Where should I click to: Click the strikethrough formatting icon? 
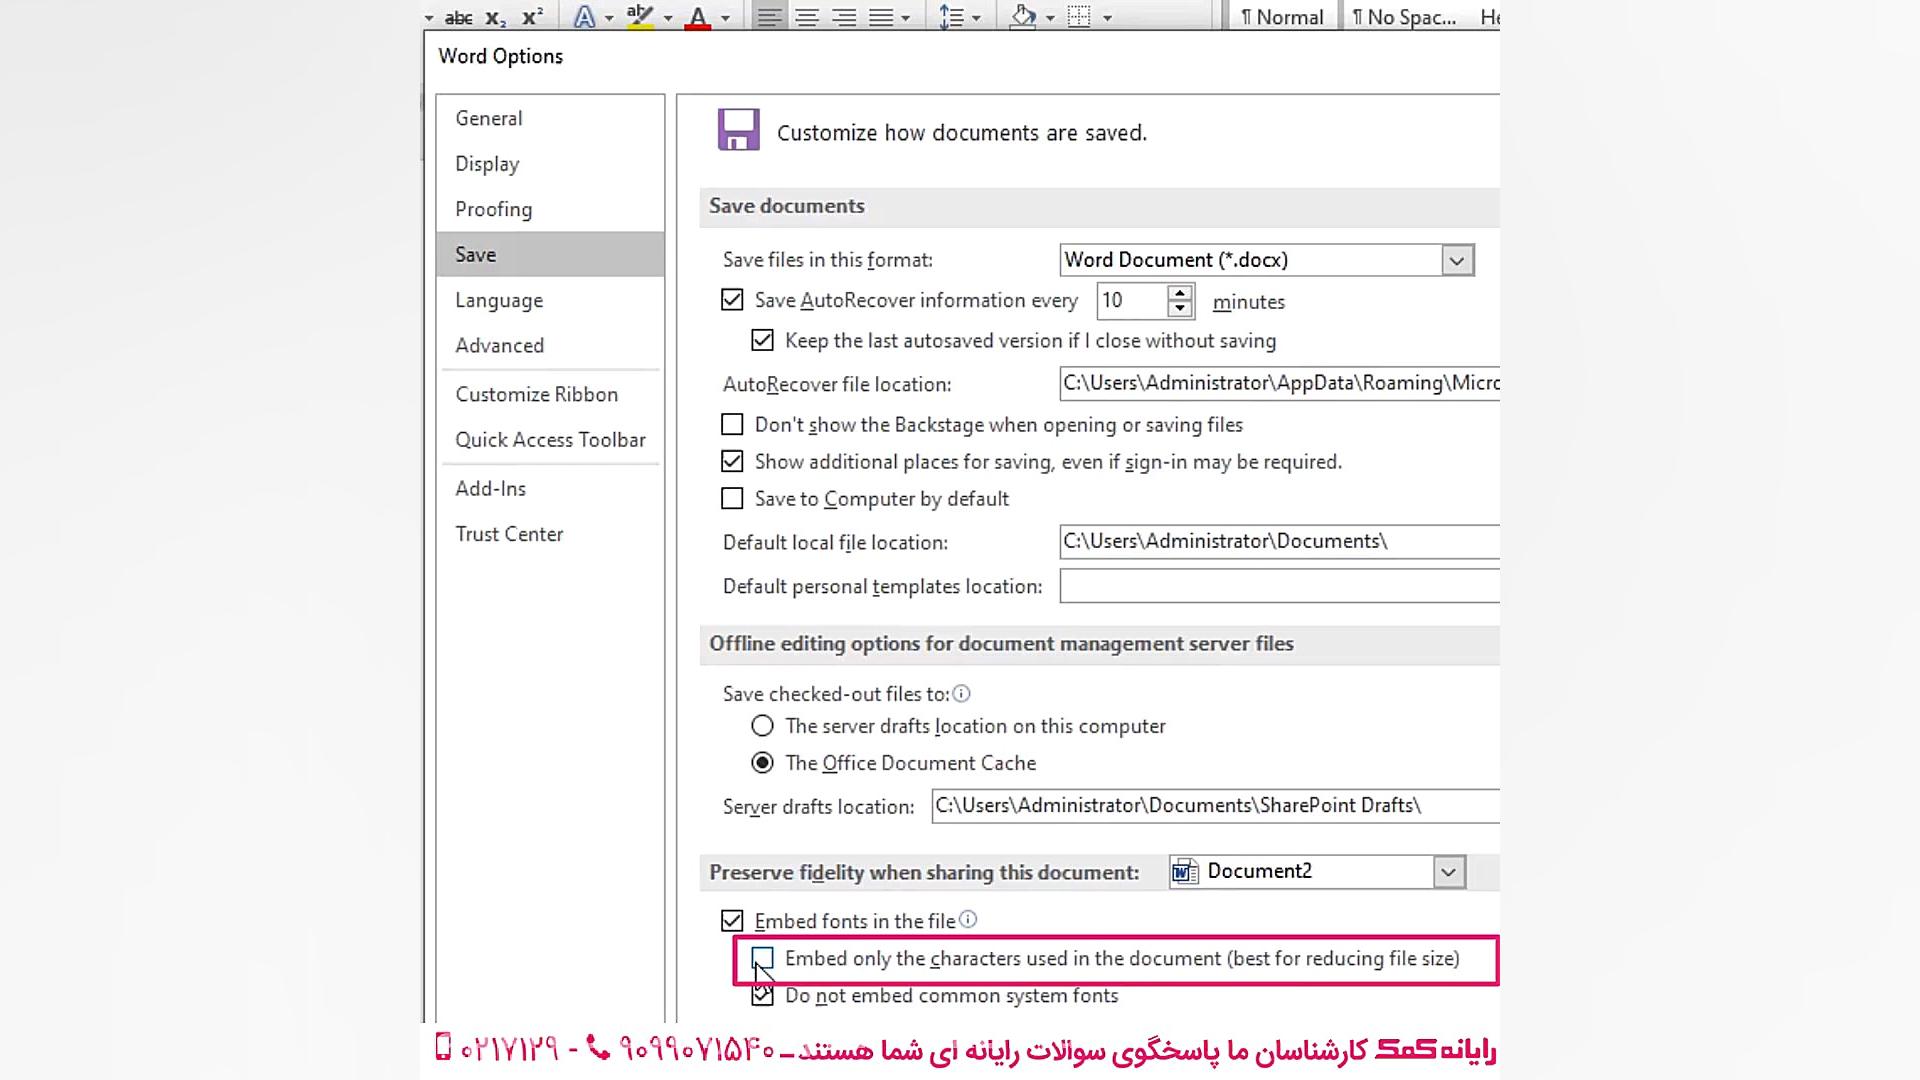pyautogui.click(x=458, y=17)
